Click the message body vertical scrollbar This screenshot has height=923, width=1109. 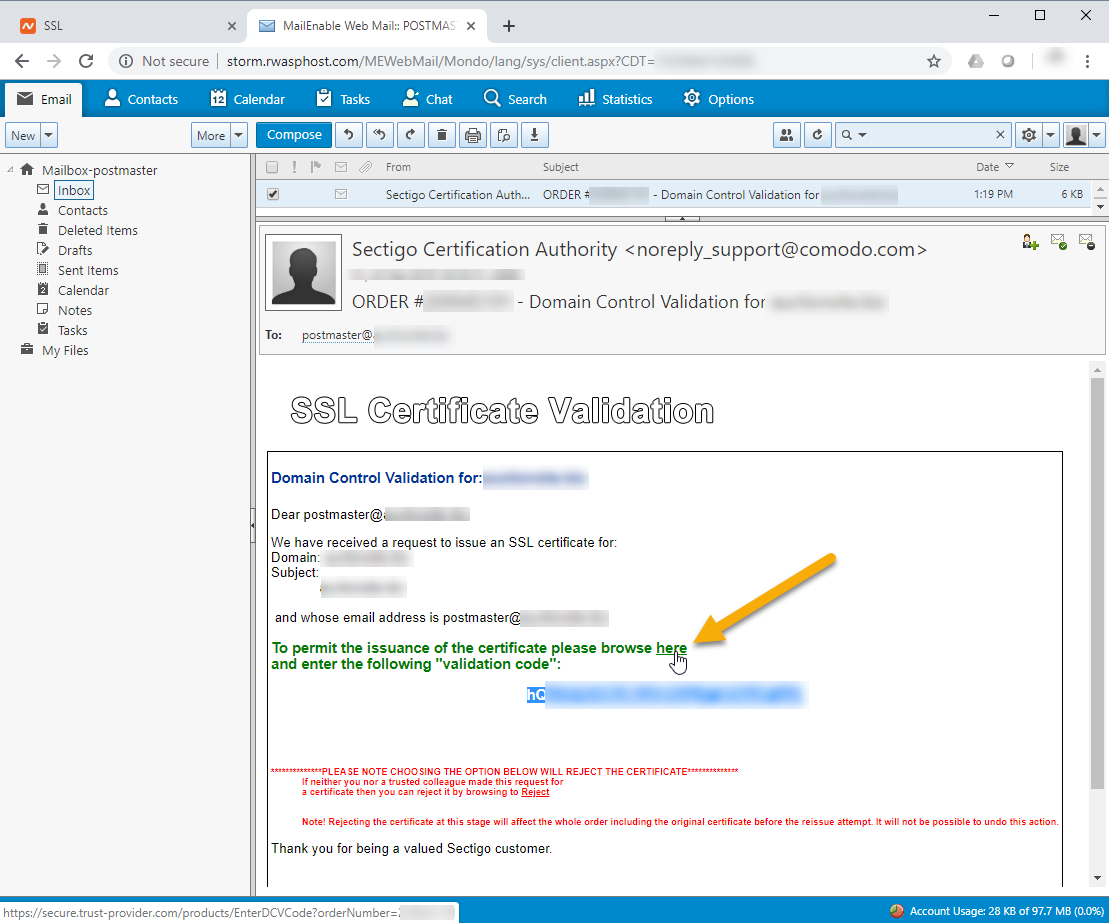point(1097,583)
